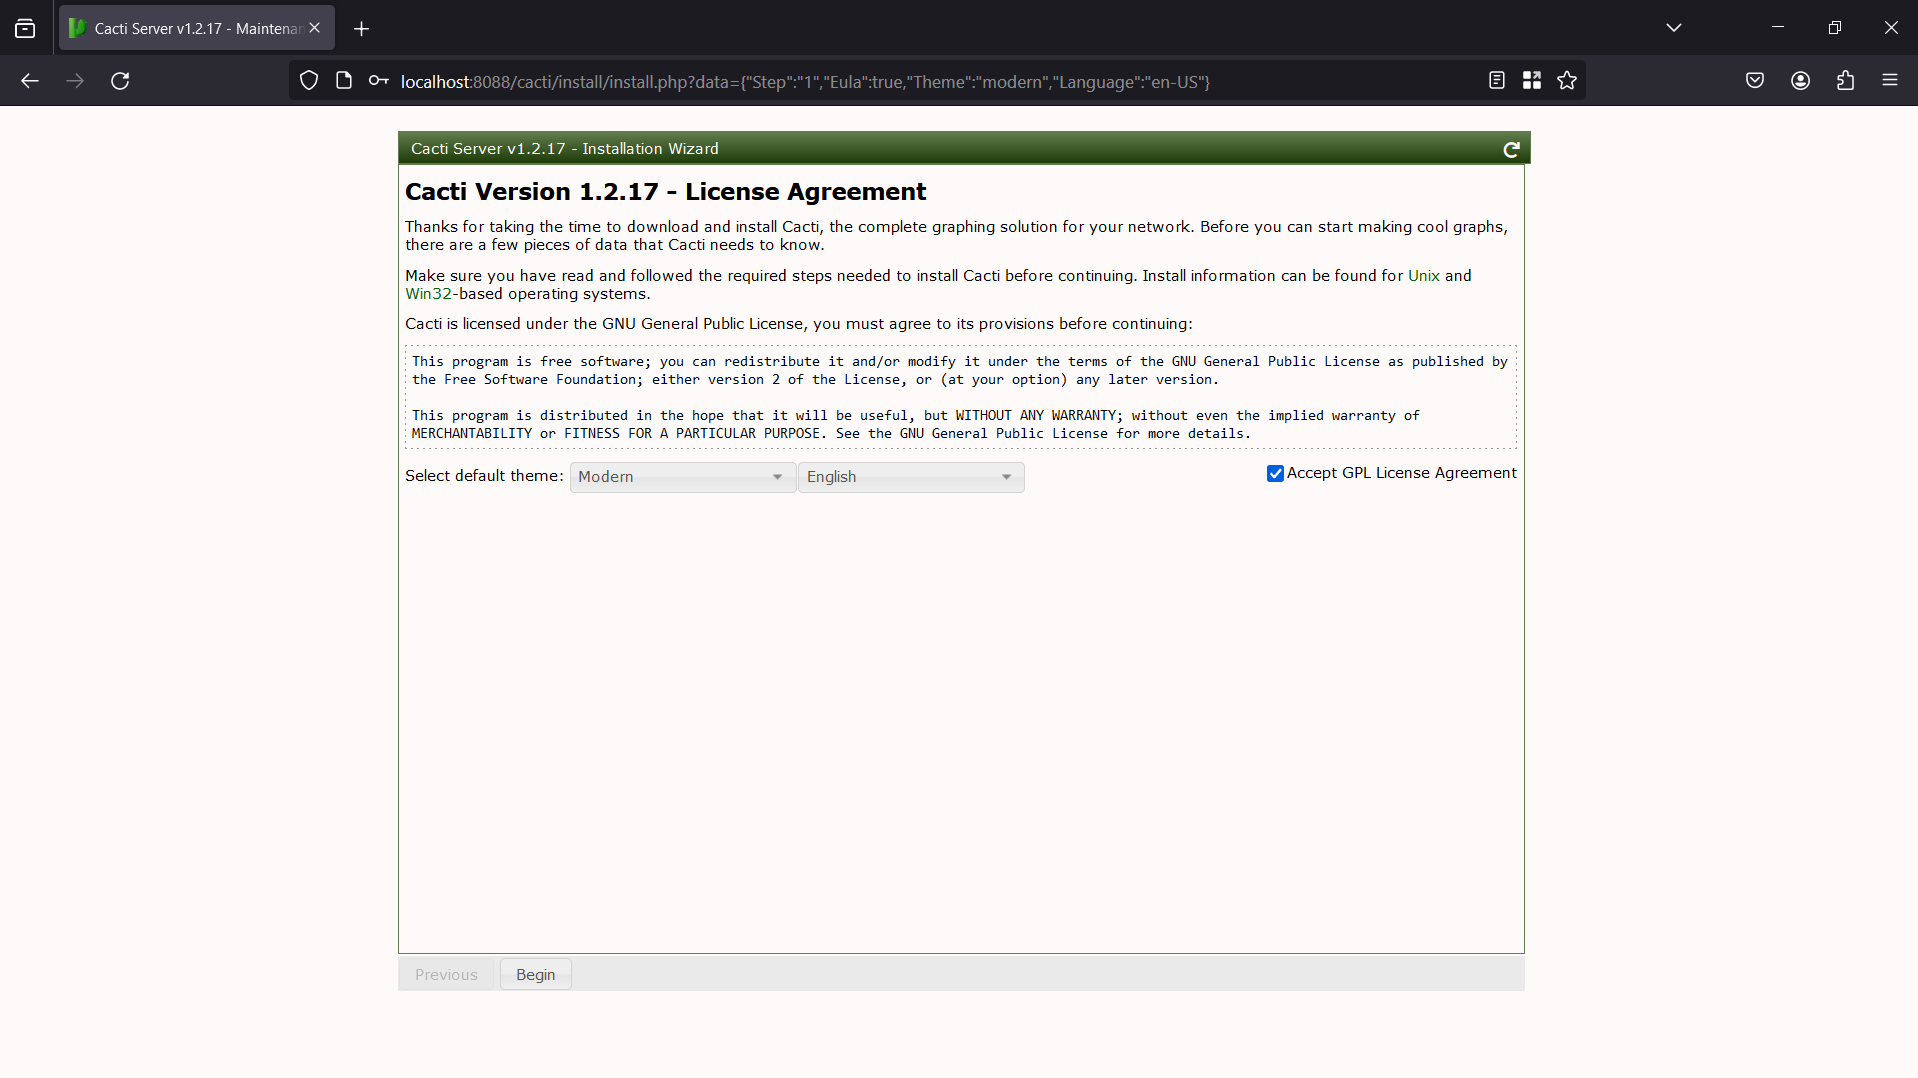Open the Modern theme dropdown
This screenshot has width=1918, height=1078.
point(683,477)
